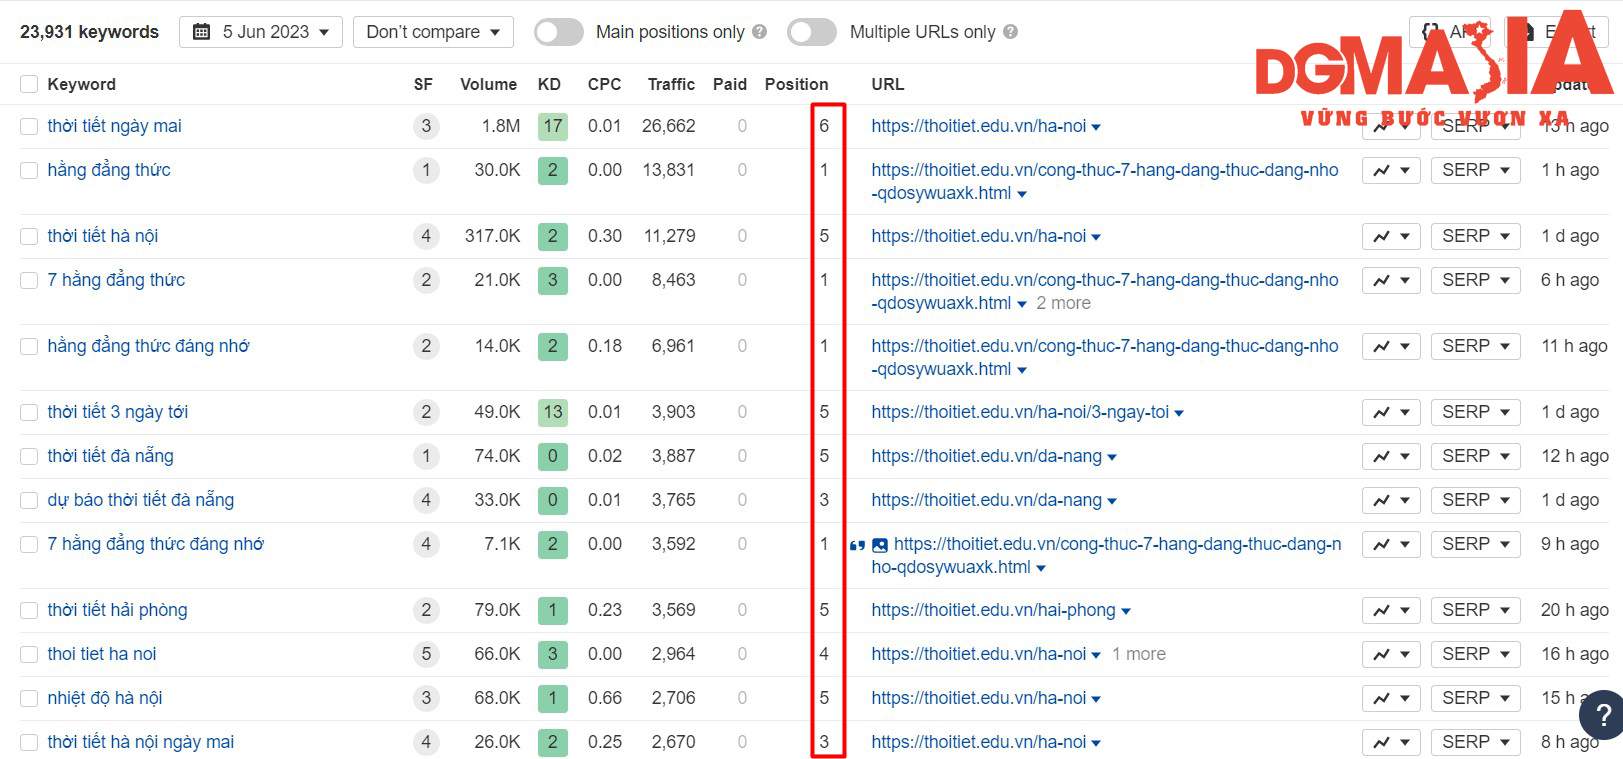Check the box for 'thời tiết ngày mai'
Image resolution: width=1623 pixels, height=759 pixels.
(29, 126)
